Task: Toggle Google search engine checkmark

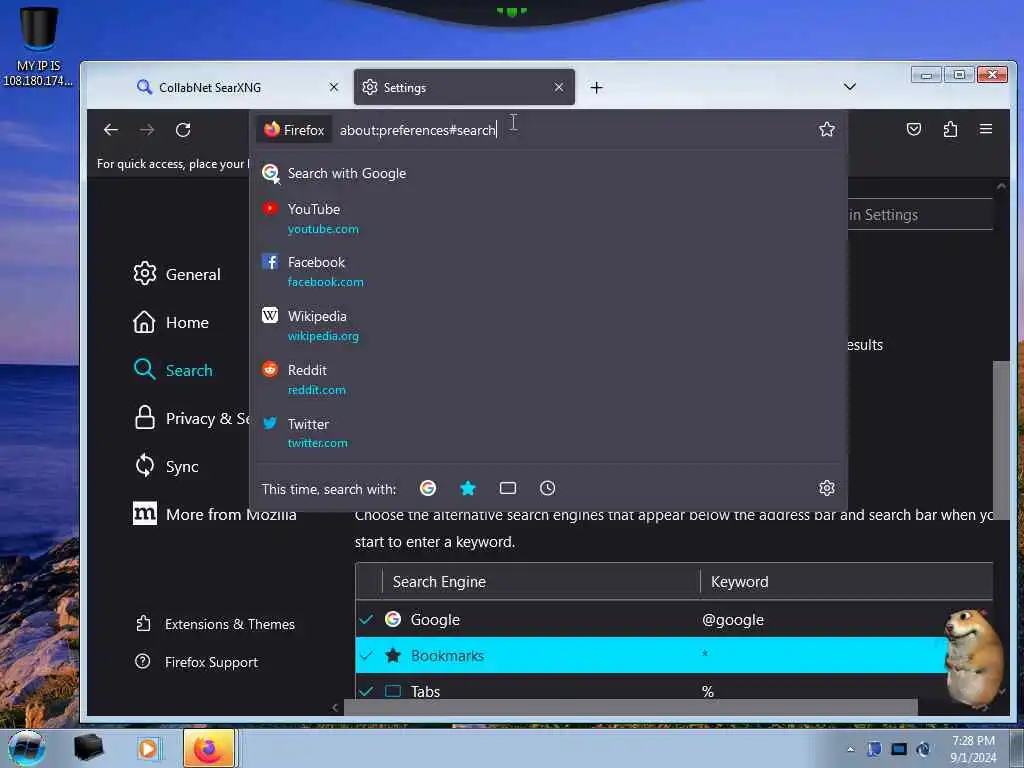Action: 366,619
